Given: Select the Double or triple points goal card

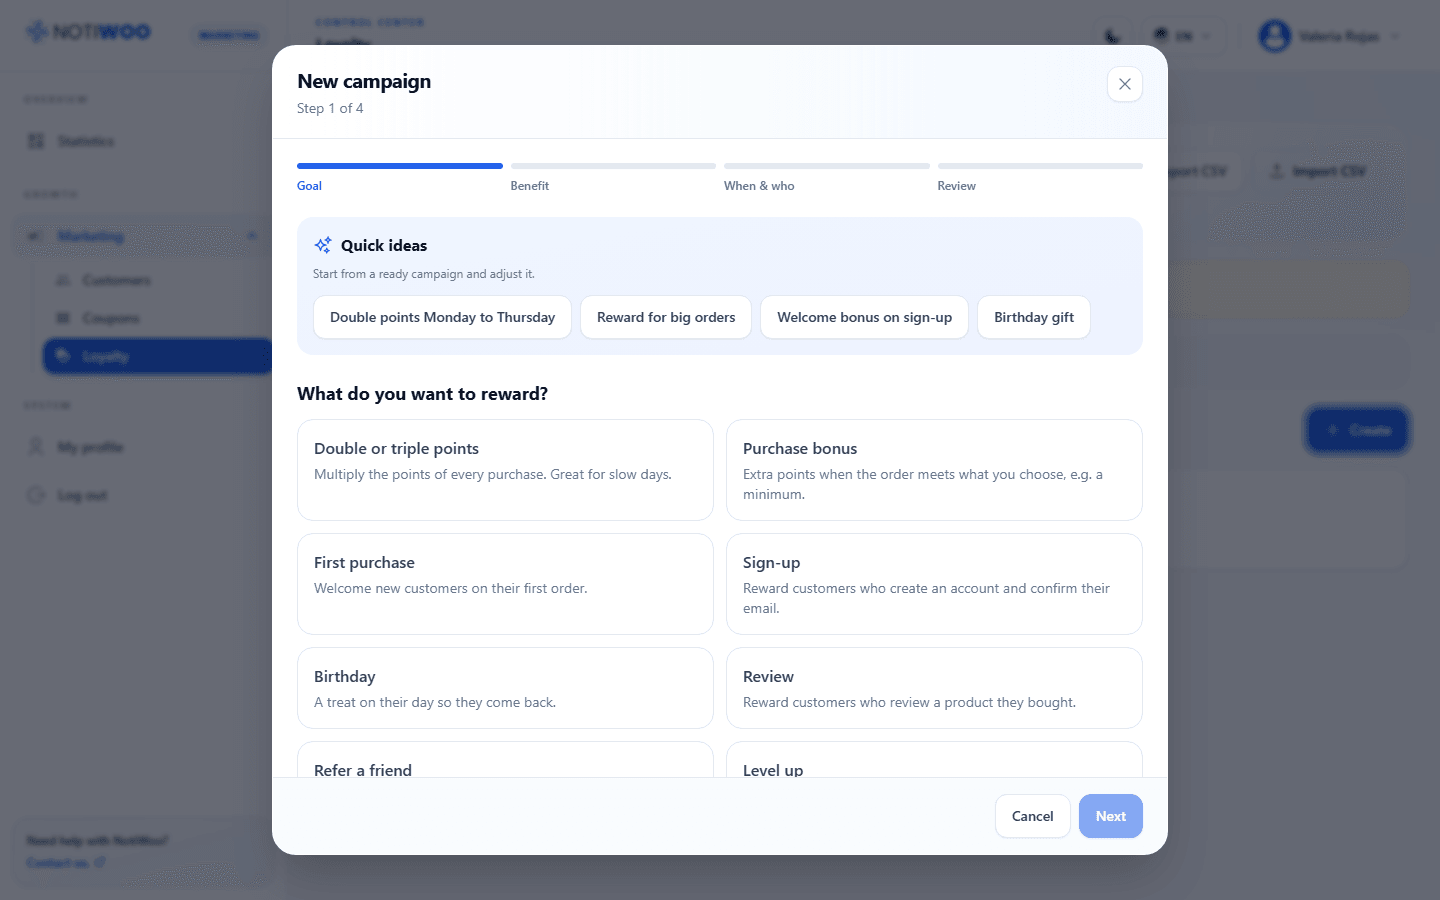Looking at the screenshot, I should (505, 470).
